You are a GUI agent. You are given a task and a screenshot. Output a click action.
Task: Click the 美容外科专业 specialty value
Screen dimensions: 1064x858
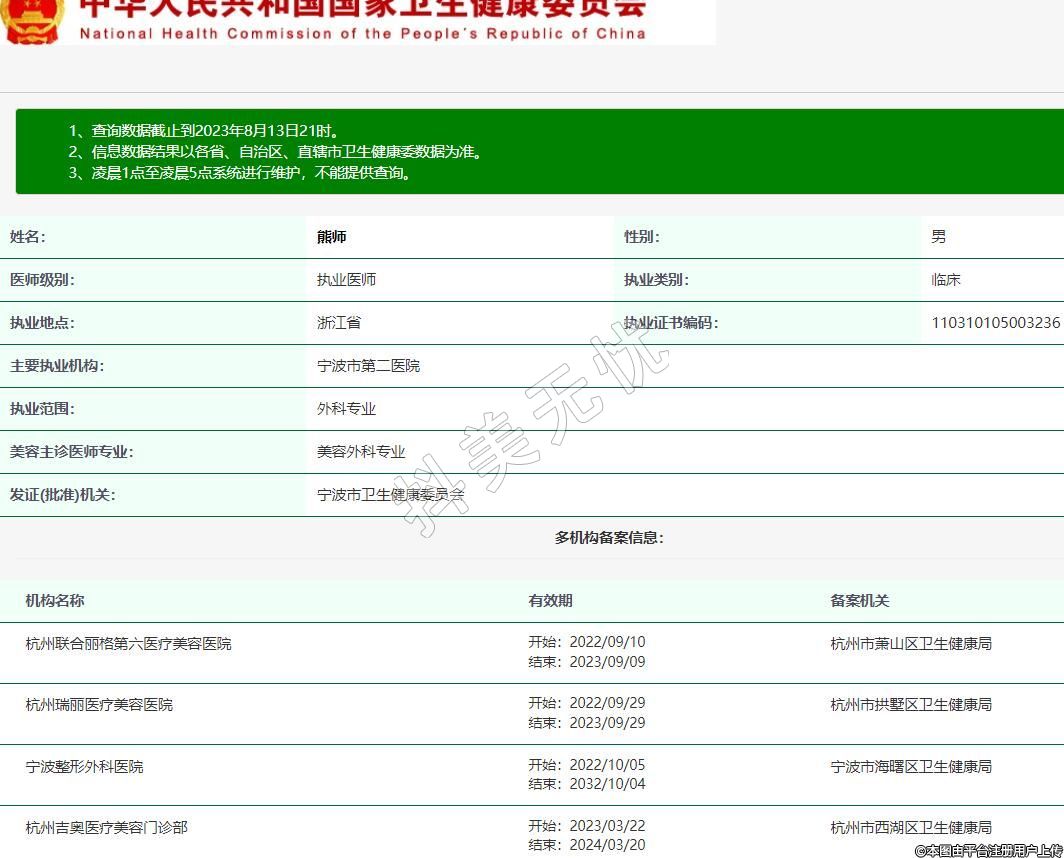tap(361, 452)
